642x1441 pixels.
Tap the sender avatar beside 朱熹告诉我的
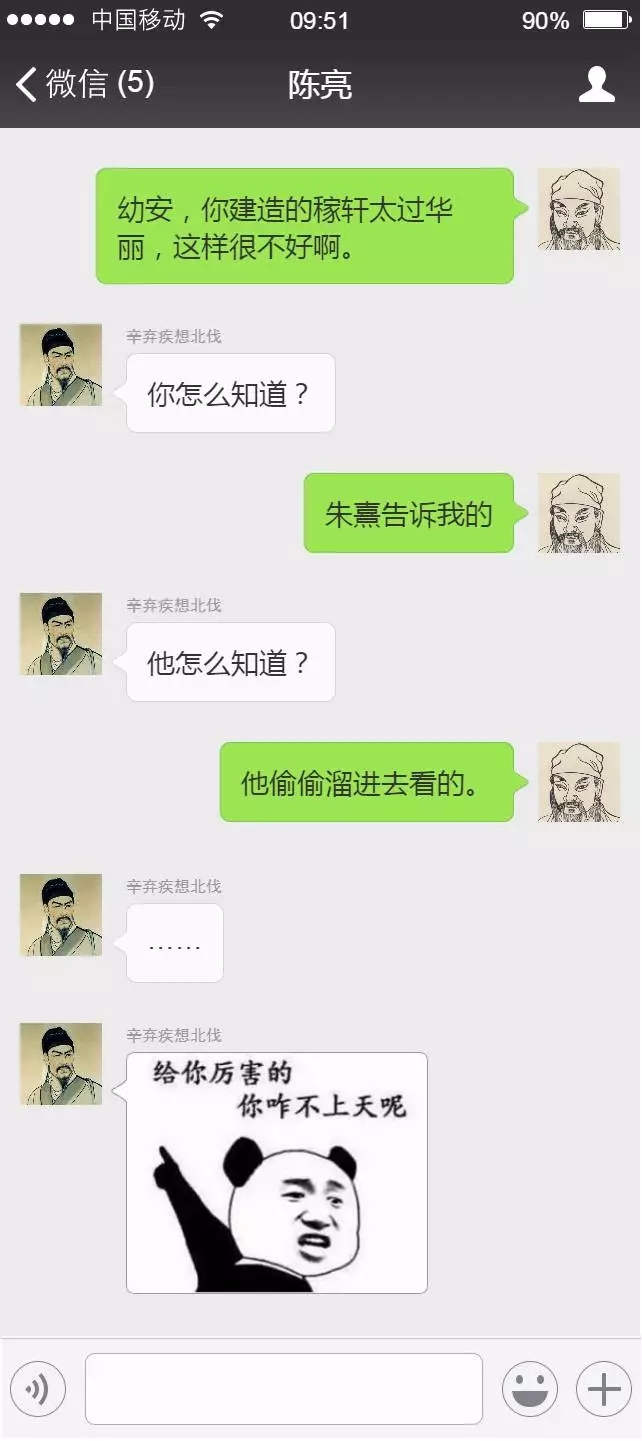pyautogui.click(x=579, y=513)
